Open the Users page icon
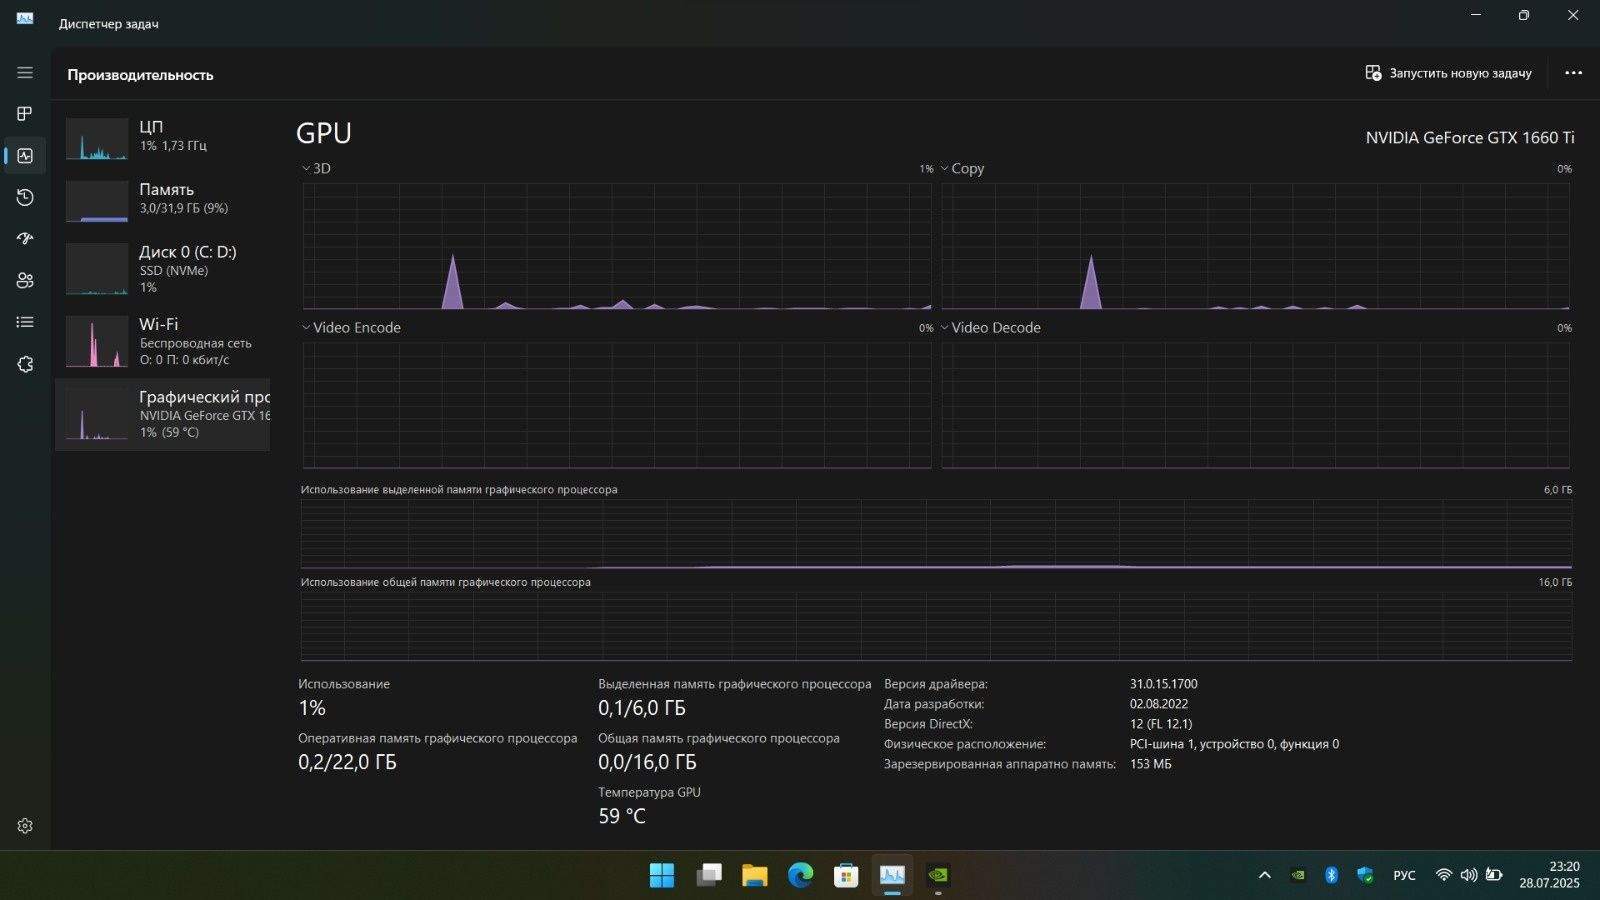This screenshot has height=900, width=1600. point(25,281)
